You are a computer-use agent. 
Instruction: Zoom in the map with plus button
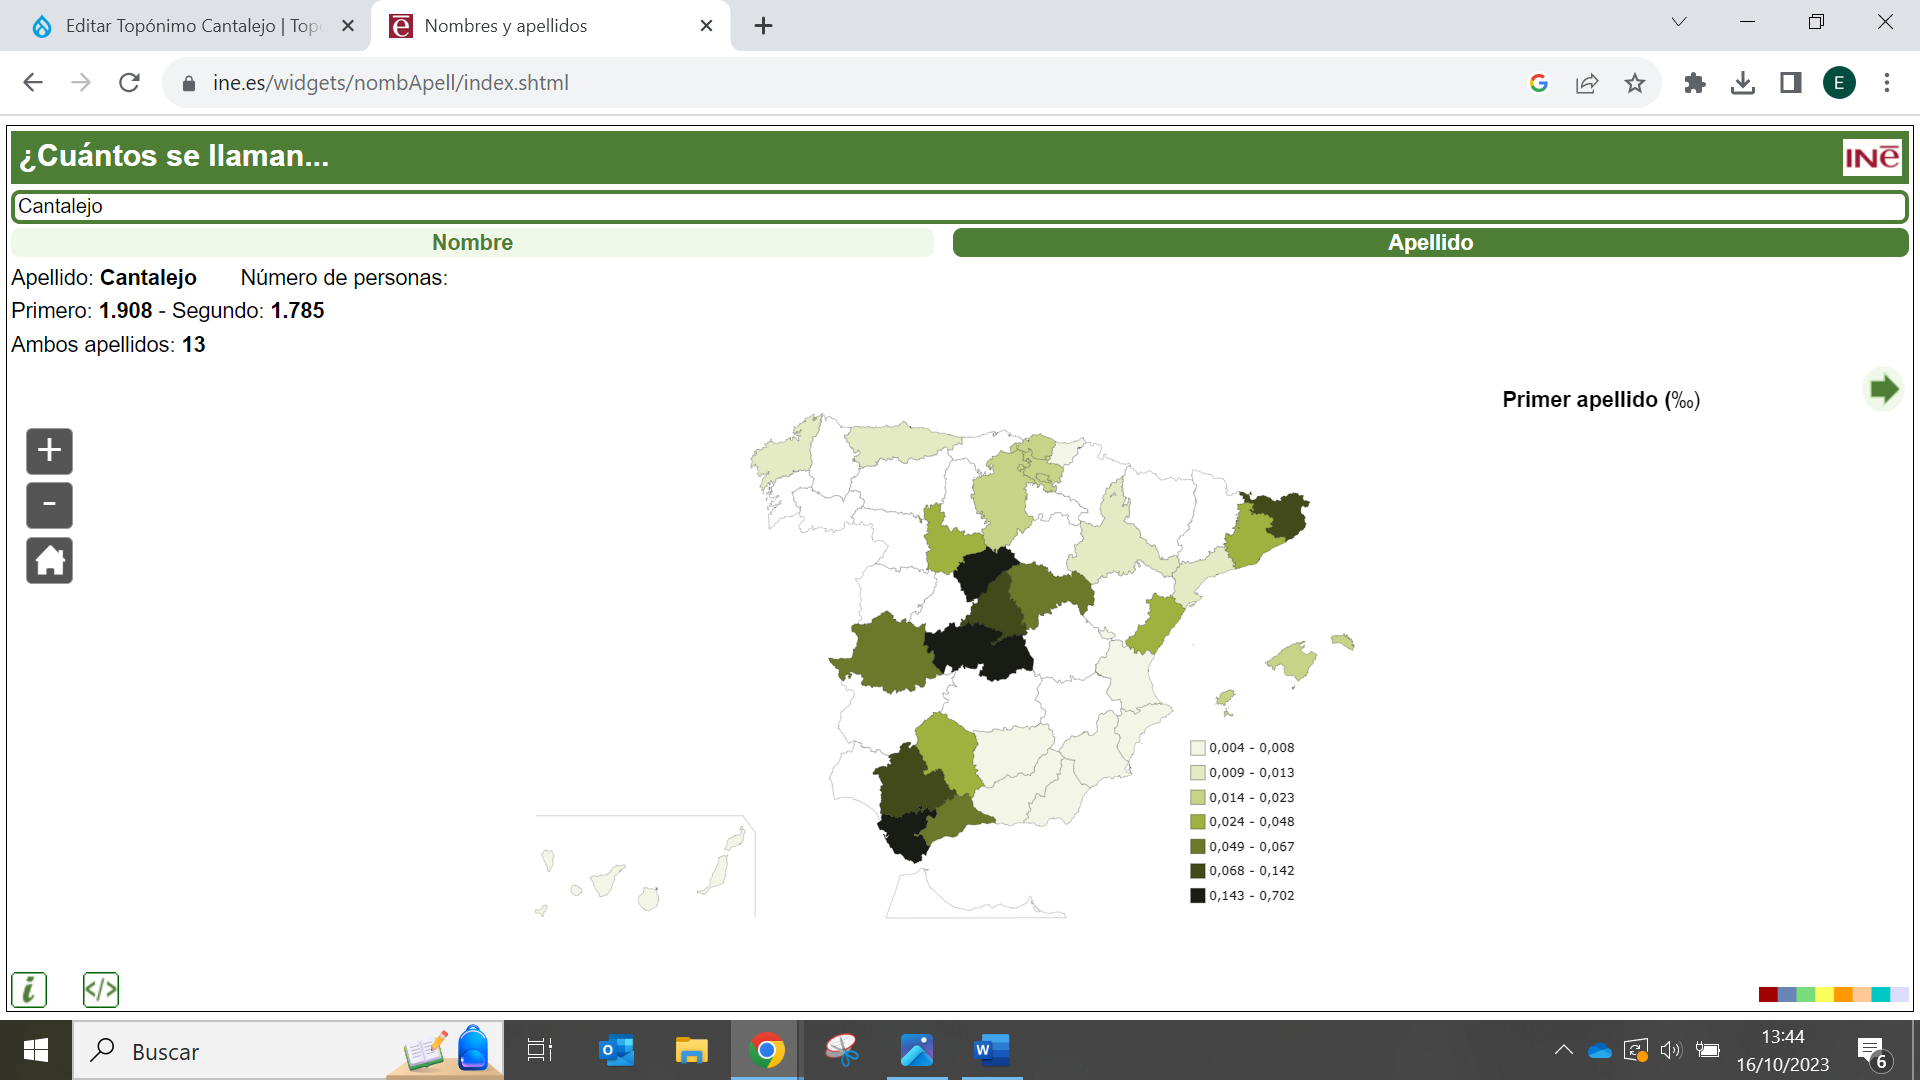tap(49, 451)
